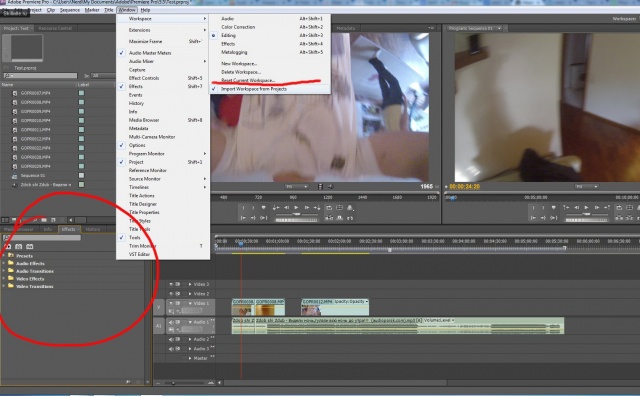The image size is (640, 396).
Task: Choose Reset Current Workspace menu item
Action: tap(248, 80)
